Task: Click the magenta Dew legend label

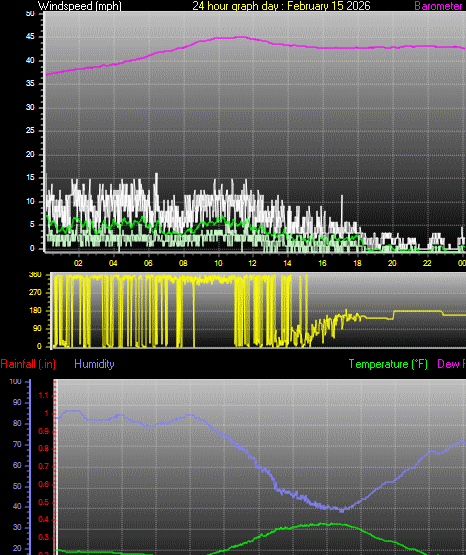Action: click(451, 364)
